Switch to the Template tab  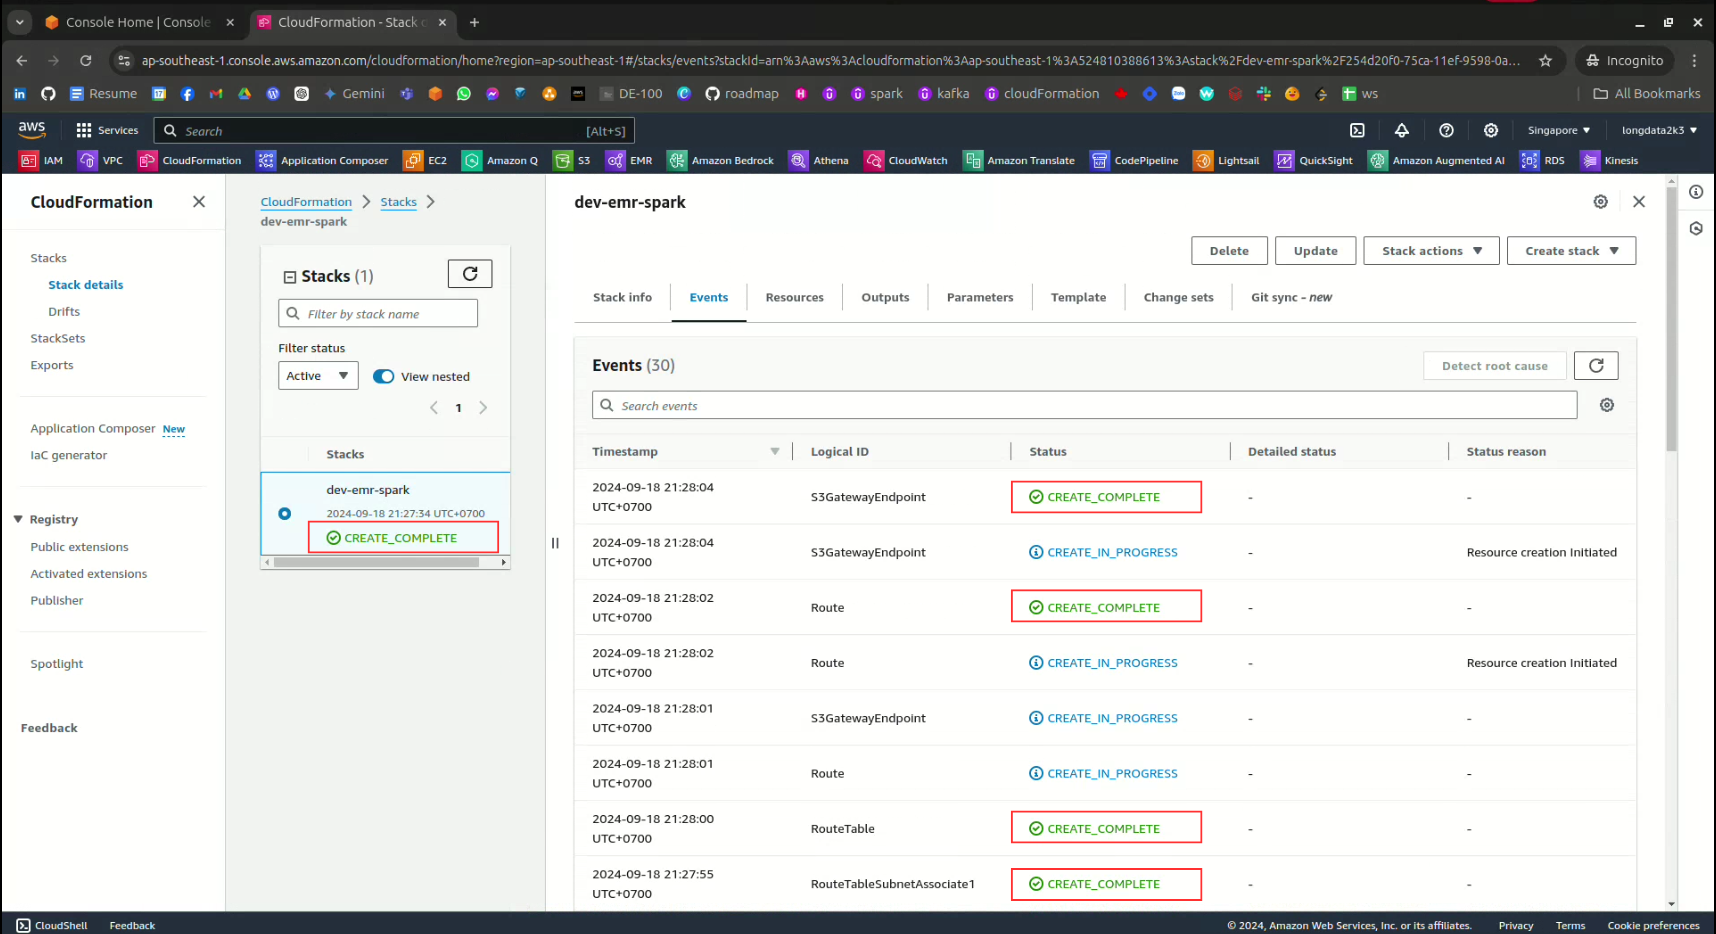pyautogui.click(x=1078, y=298)
